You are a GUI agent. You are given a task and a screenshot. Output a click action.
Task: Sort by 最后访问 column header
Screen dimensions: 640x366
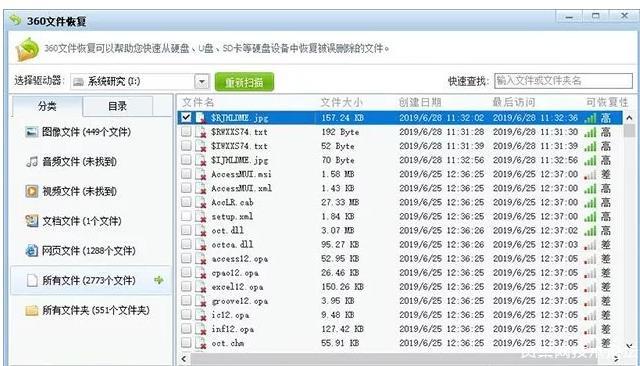point(513,102)
